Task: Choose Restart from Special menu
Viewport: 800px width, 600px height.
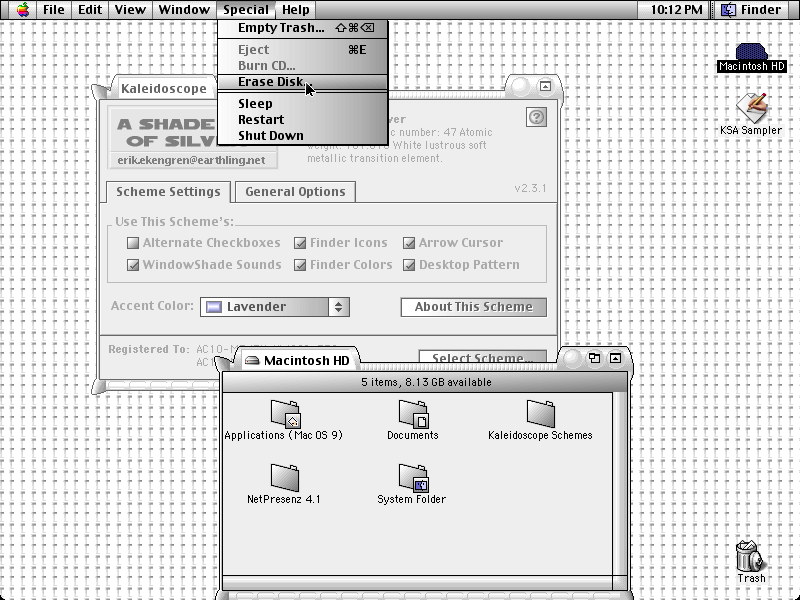Action: pyautogui.click(x=303, y=119)
